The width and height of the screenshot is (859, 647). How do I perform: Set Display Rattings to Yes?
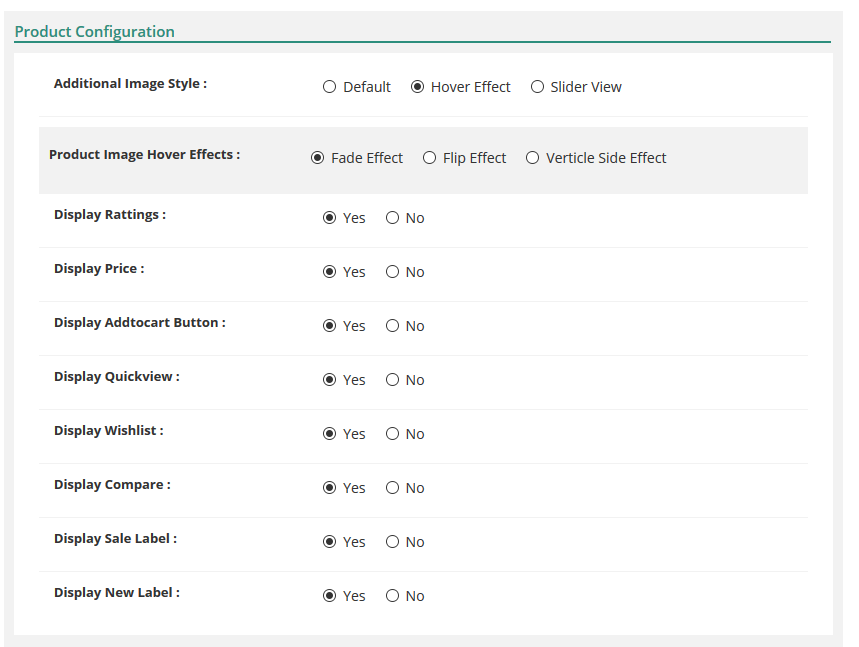pyautogui.click(x=329, y=218)
